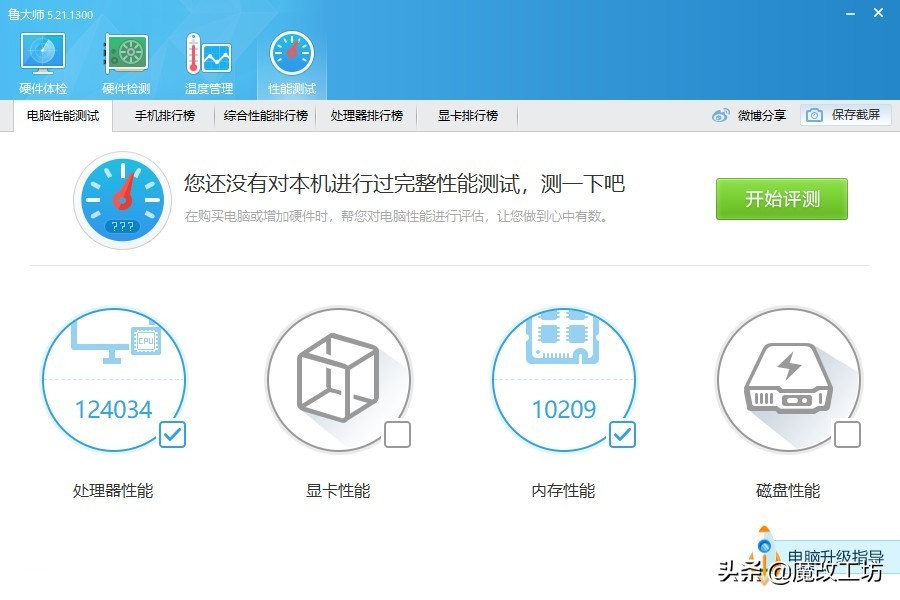Open the title bar dropdown menu arrow
The image size is (900, 600).
(x=822, y=12)
